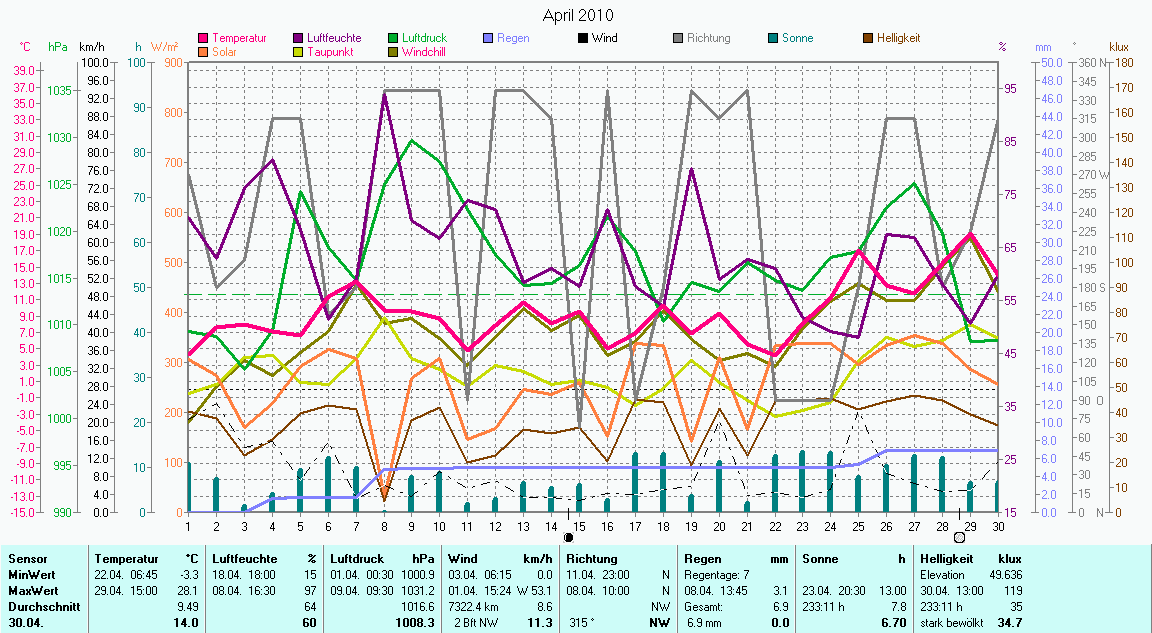Click the MaxWert row label
1152x633 pixels.
[31, 591]
